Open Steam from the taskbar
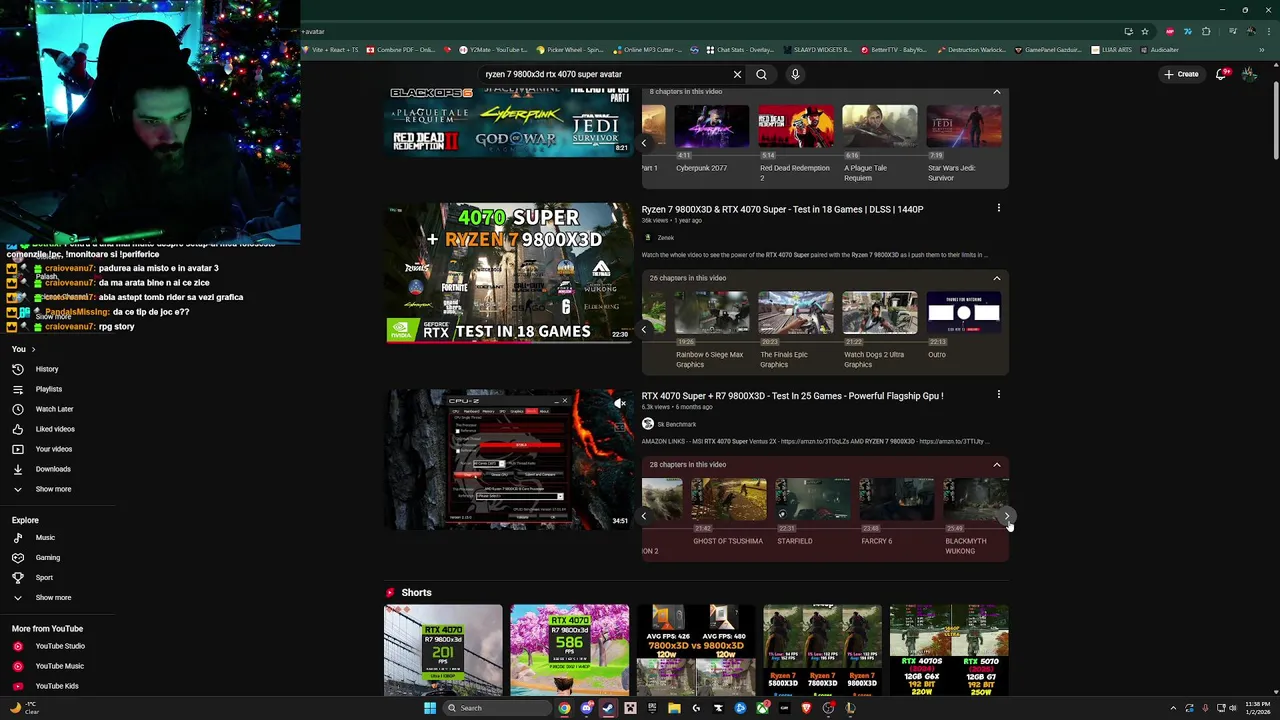1280x720 pixels. [608, 708]
